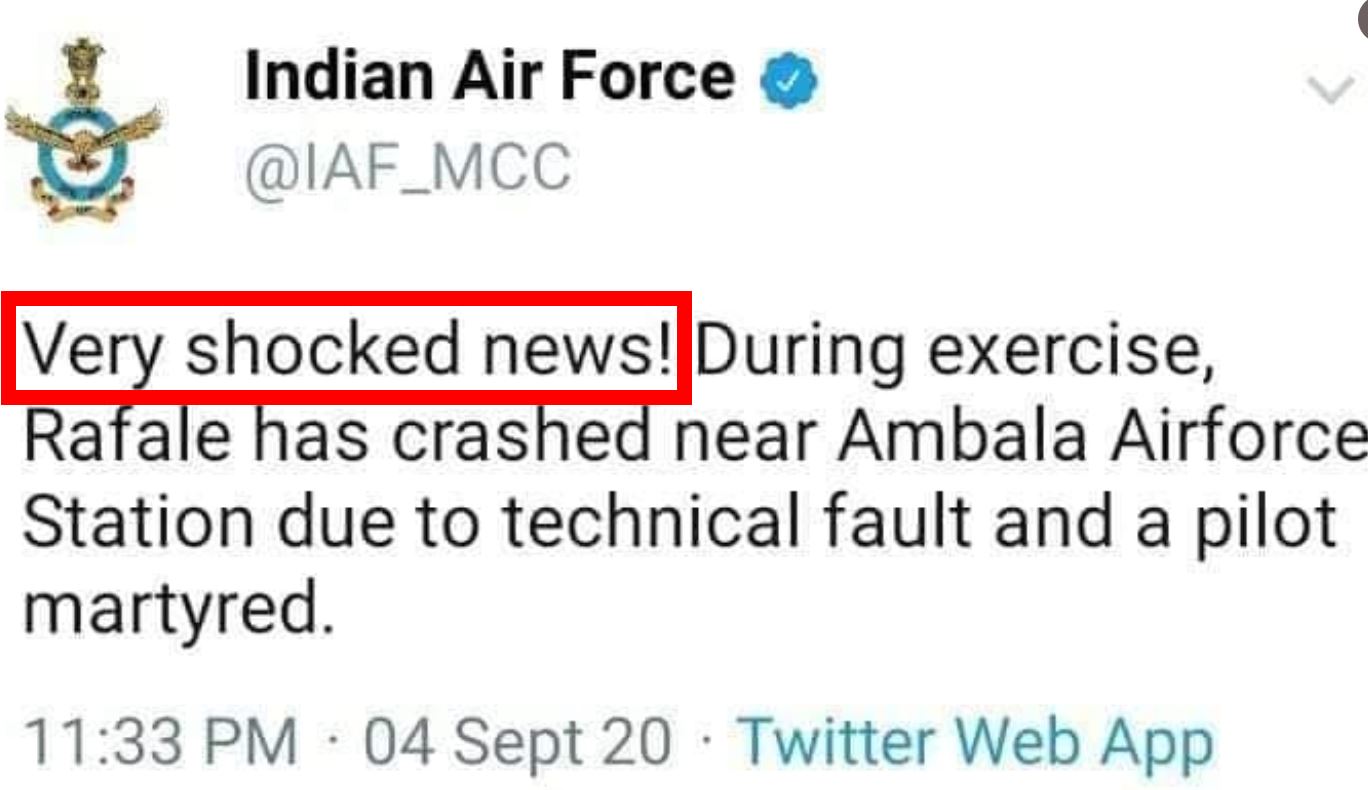Image resolution: width=1368 pixels, height=790 pixels.
Task: Expand the tweet options chevron
Action: coord(1331,91)
